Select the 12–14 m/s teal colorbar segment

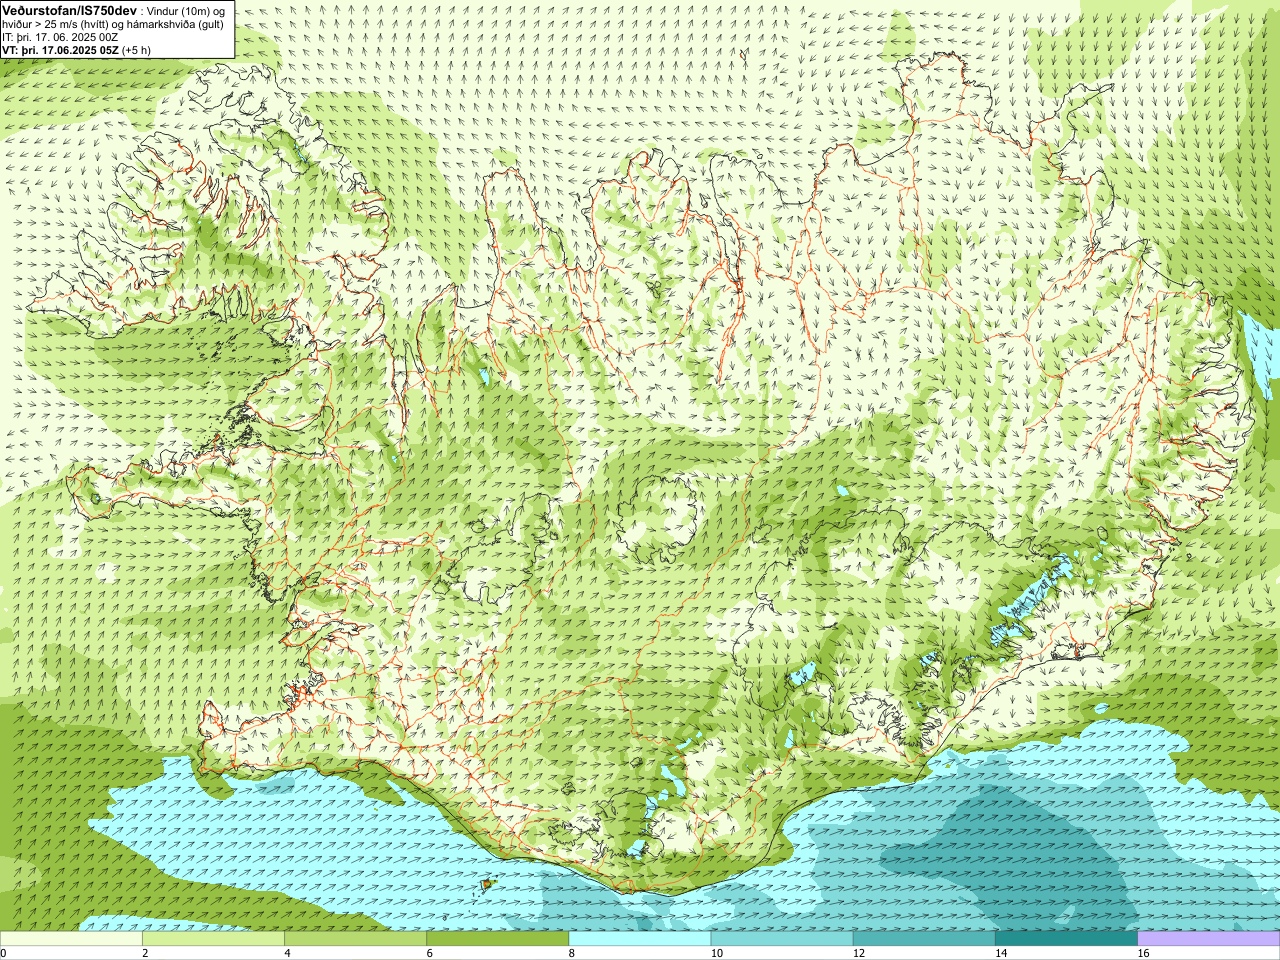[x=924, y=939]
